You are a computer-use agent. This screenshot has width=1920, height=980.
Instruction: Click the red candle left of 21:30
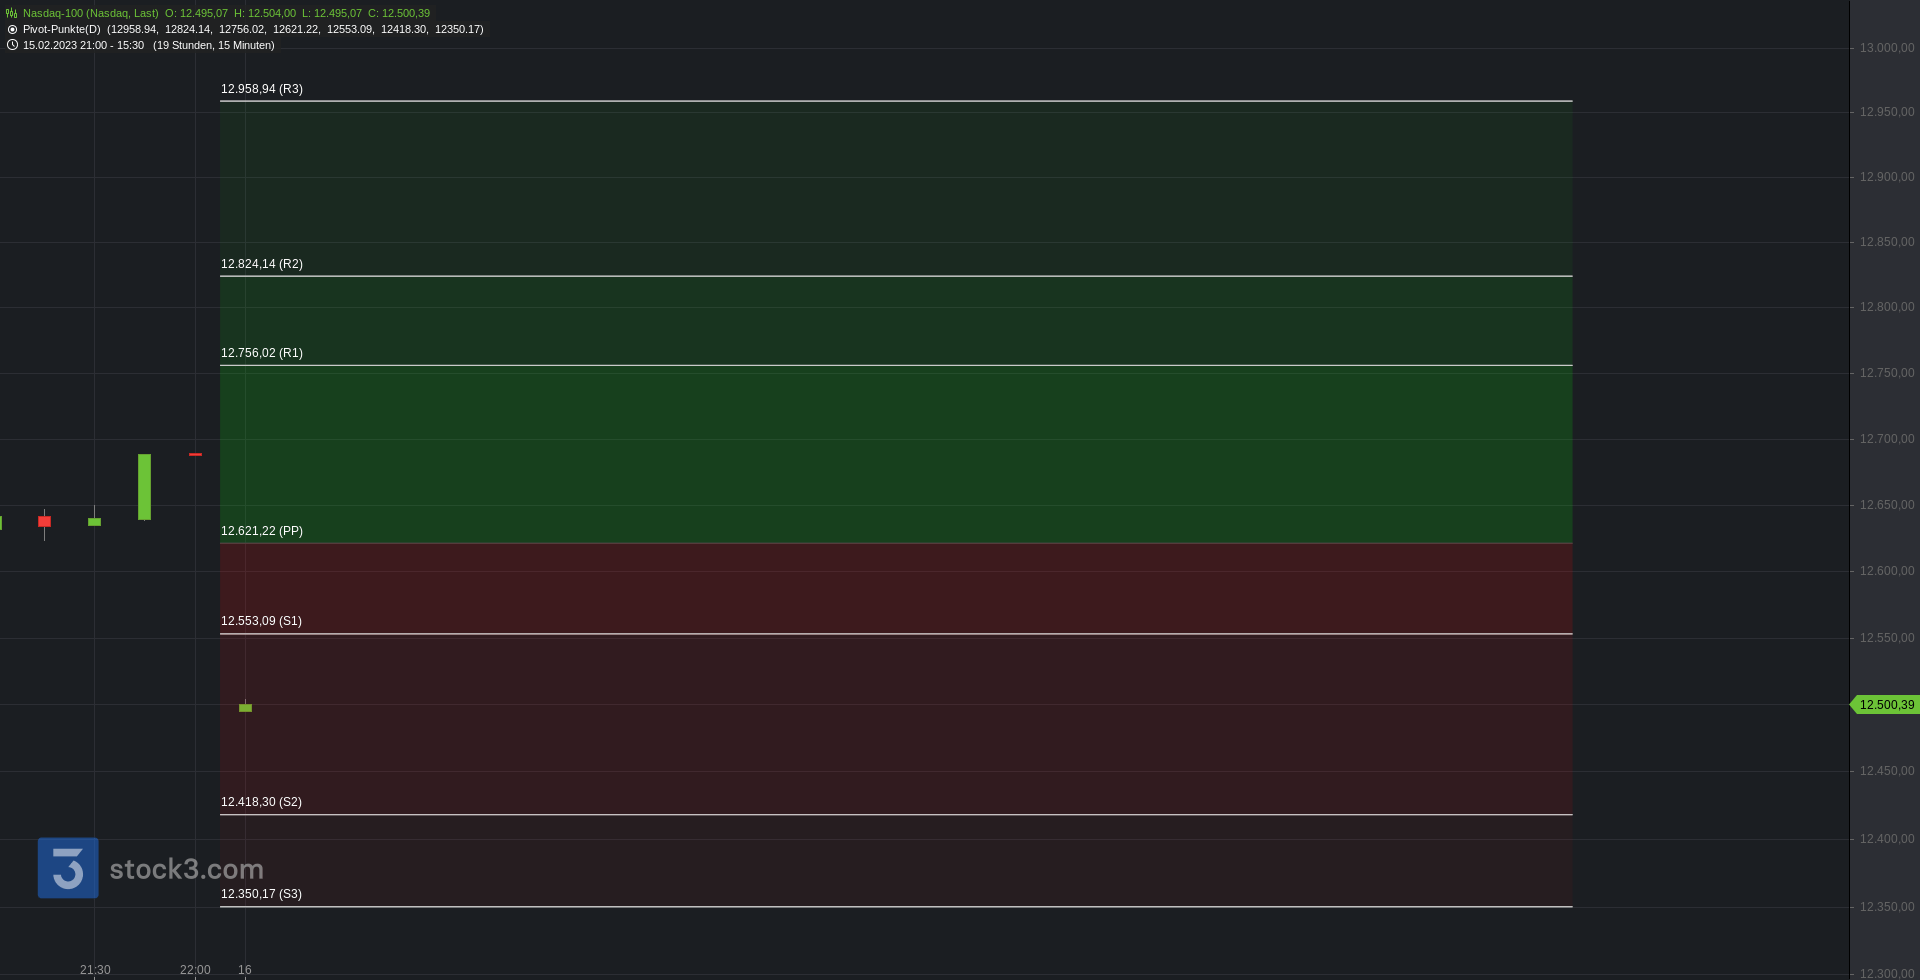point(44,521)
